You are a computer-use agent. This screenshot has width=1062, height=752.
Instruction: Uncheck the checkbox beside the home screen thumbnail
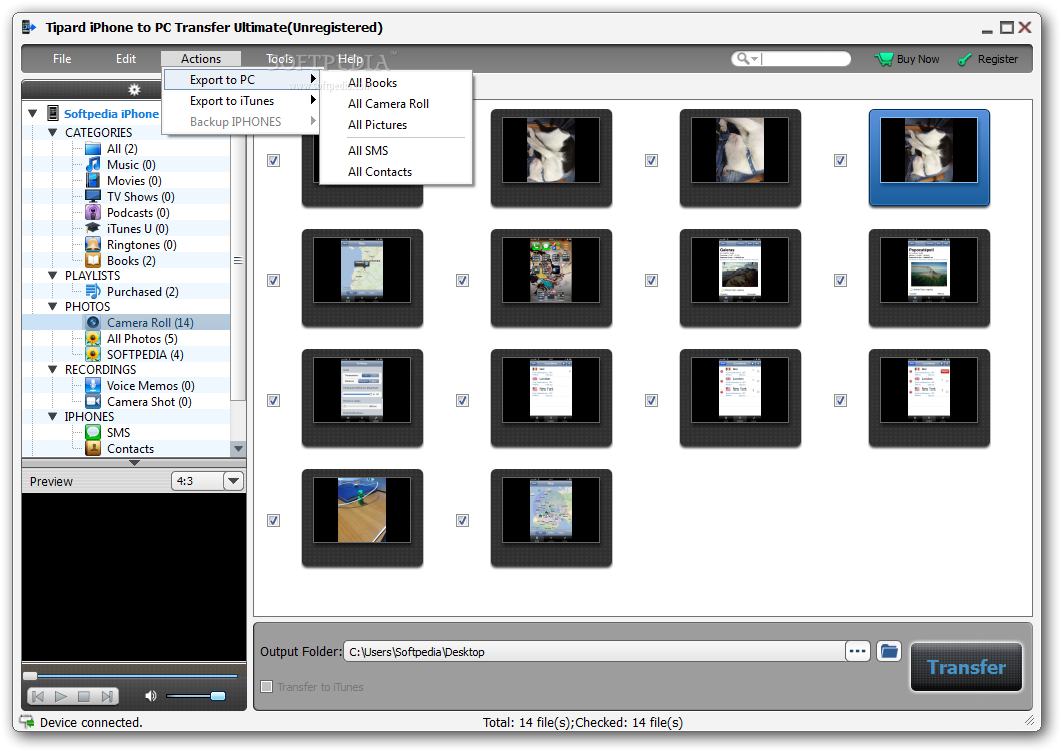tap(463, 280)
